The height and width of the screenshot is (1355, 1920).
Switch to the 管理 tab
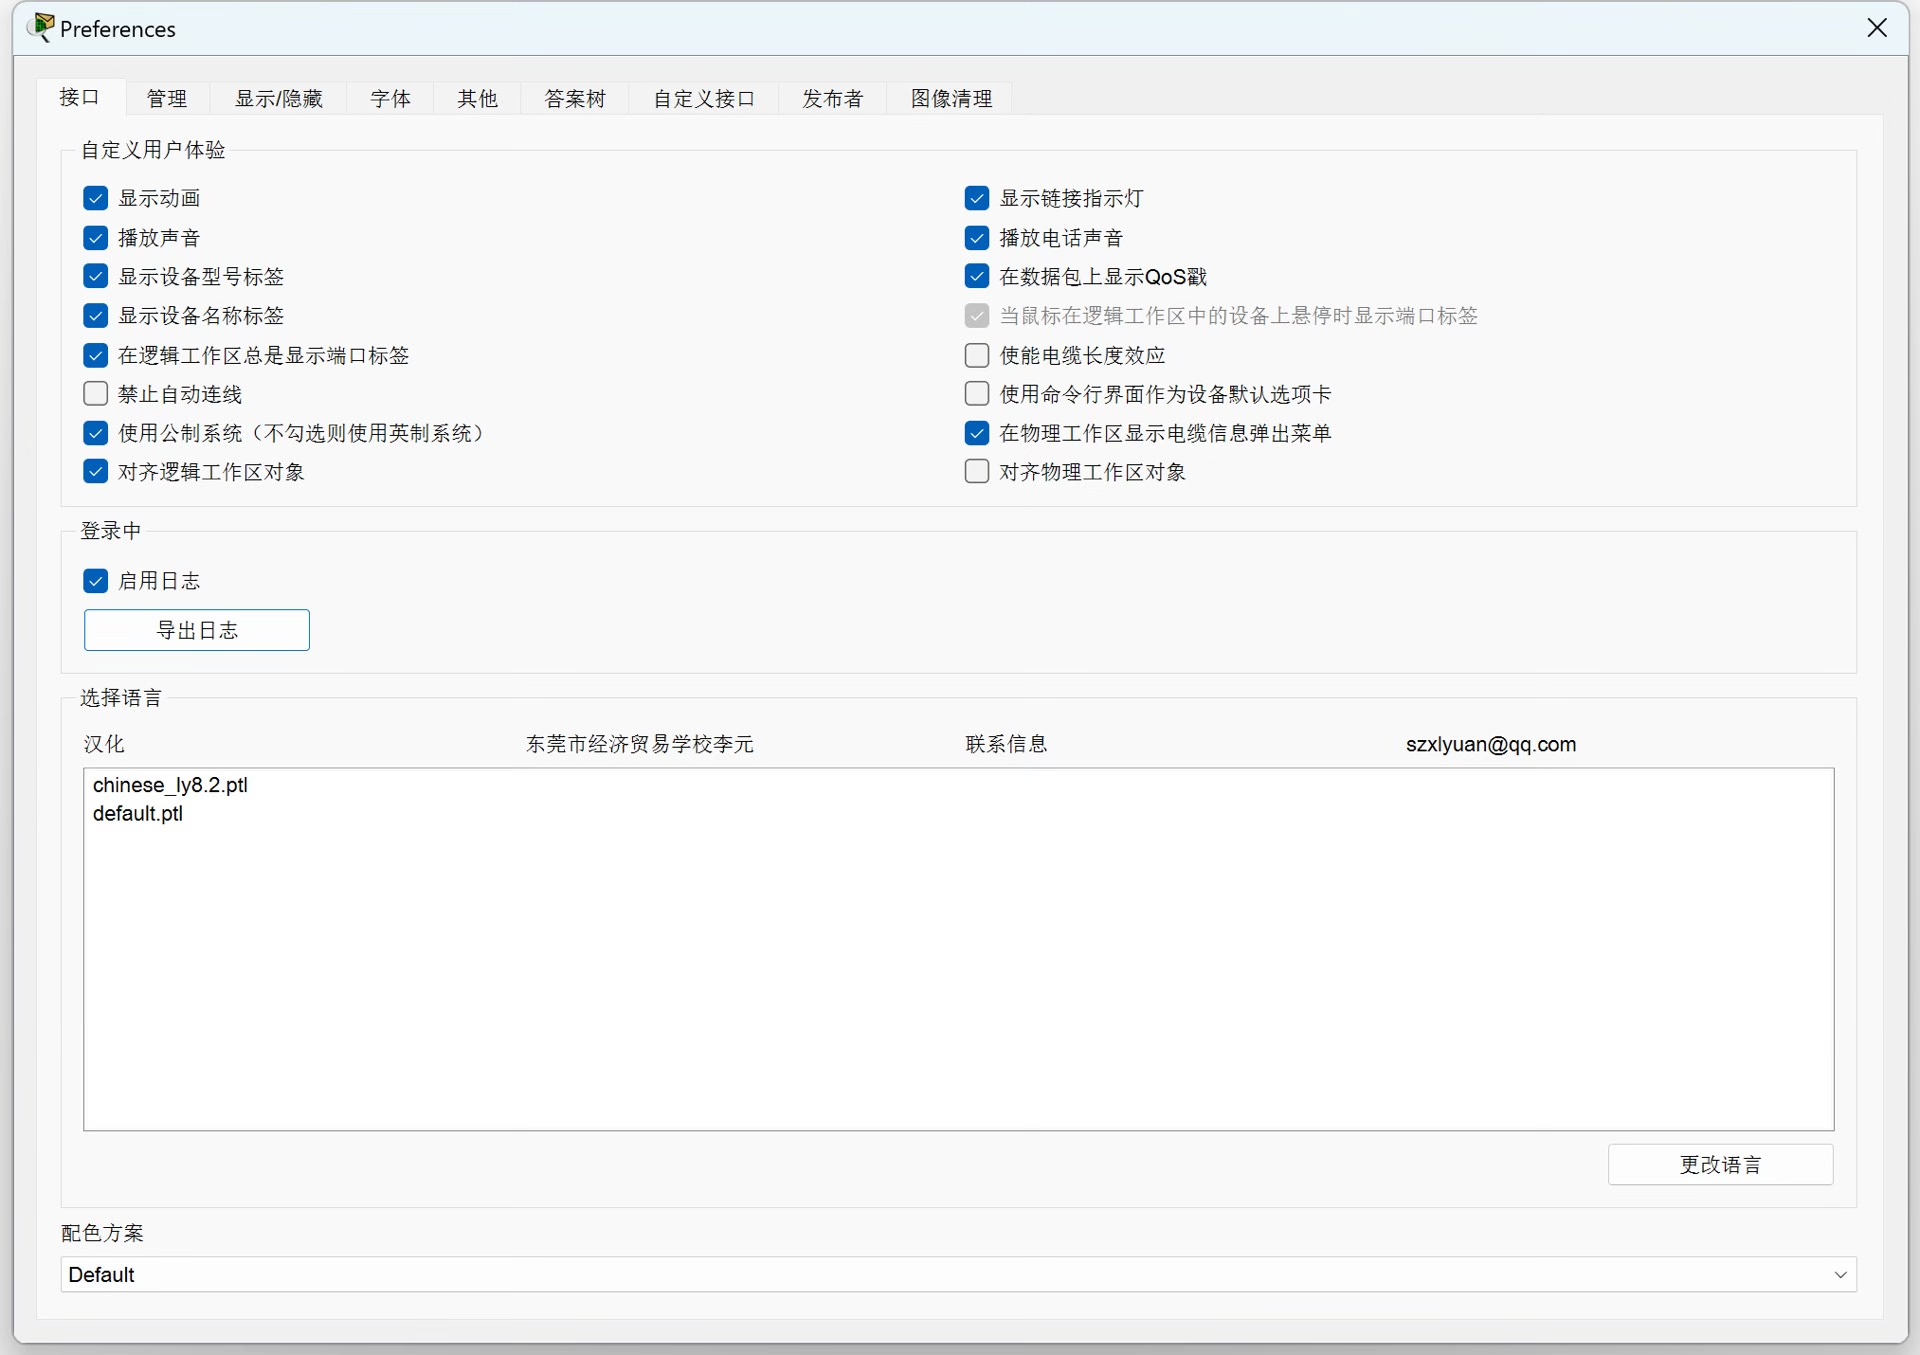[166, 98]
